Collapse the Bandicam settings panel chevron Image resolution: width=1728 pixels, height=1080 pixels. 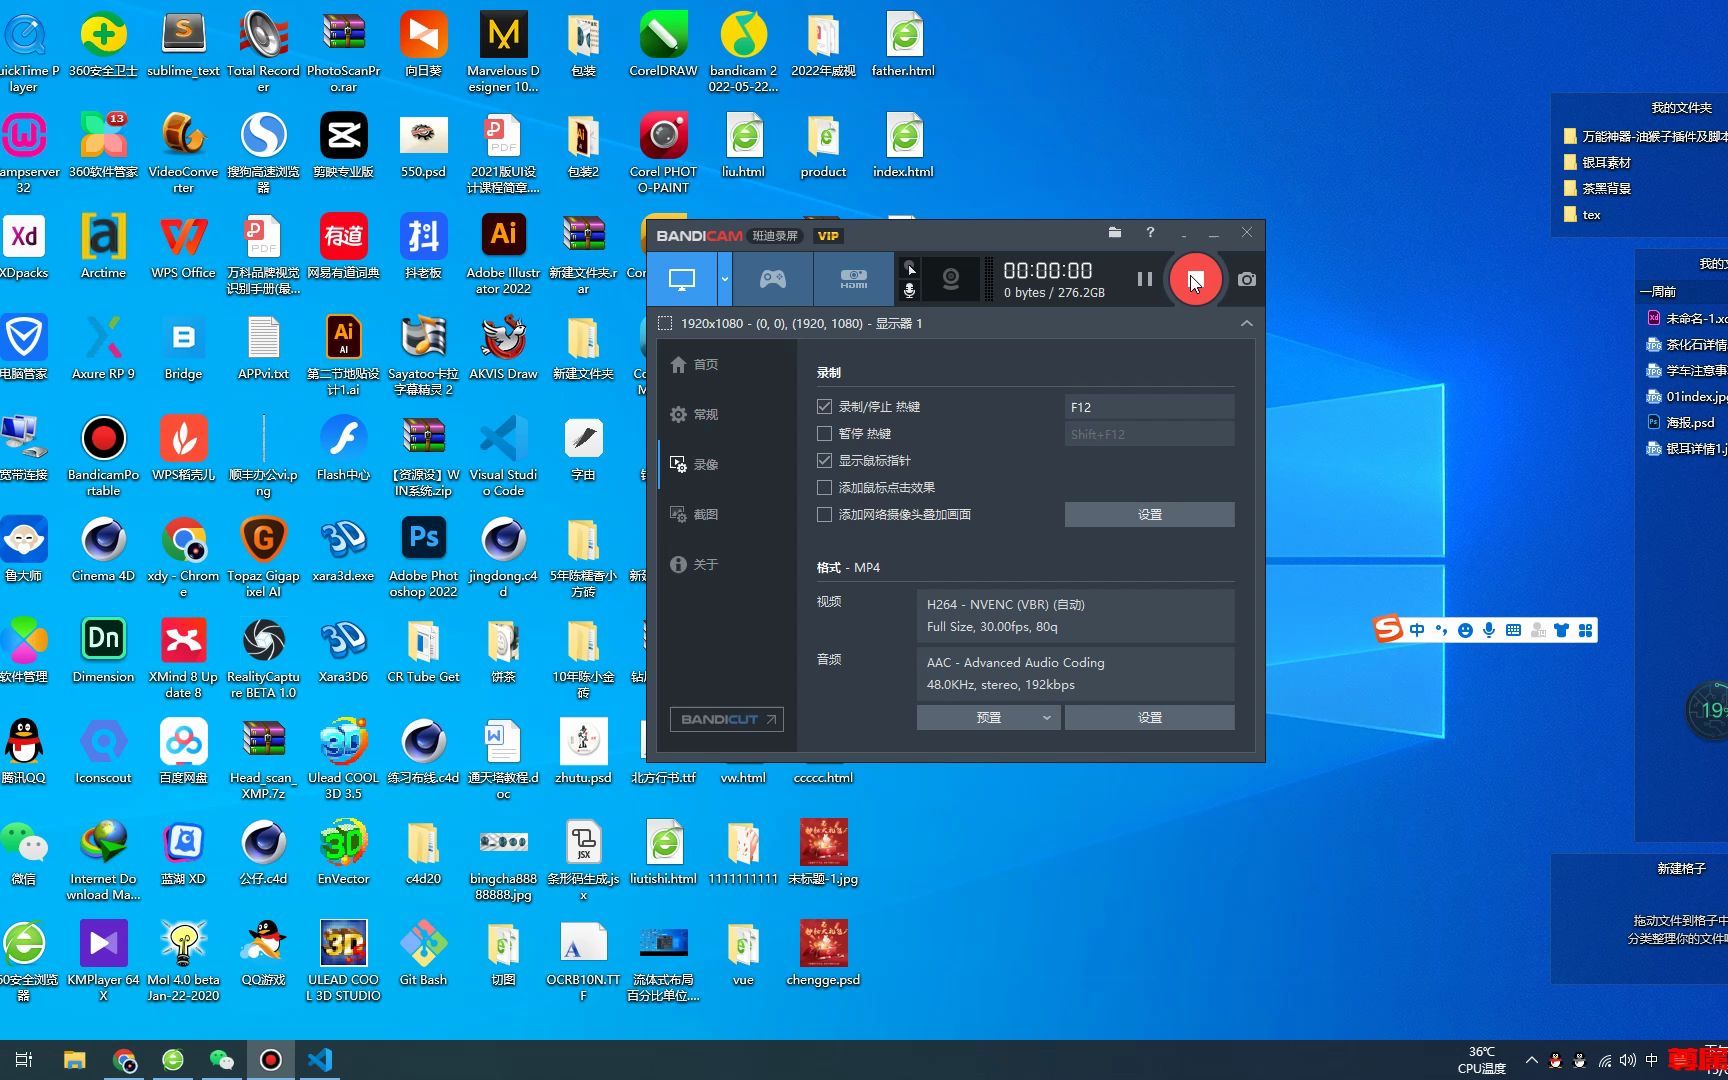[x=1246, y=323]
